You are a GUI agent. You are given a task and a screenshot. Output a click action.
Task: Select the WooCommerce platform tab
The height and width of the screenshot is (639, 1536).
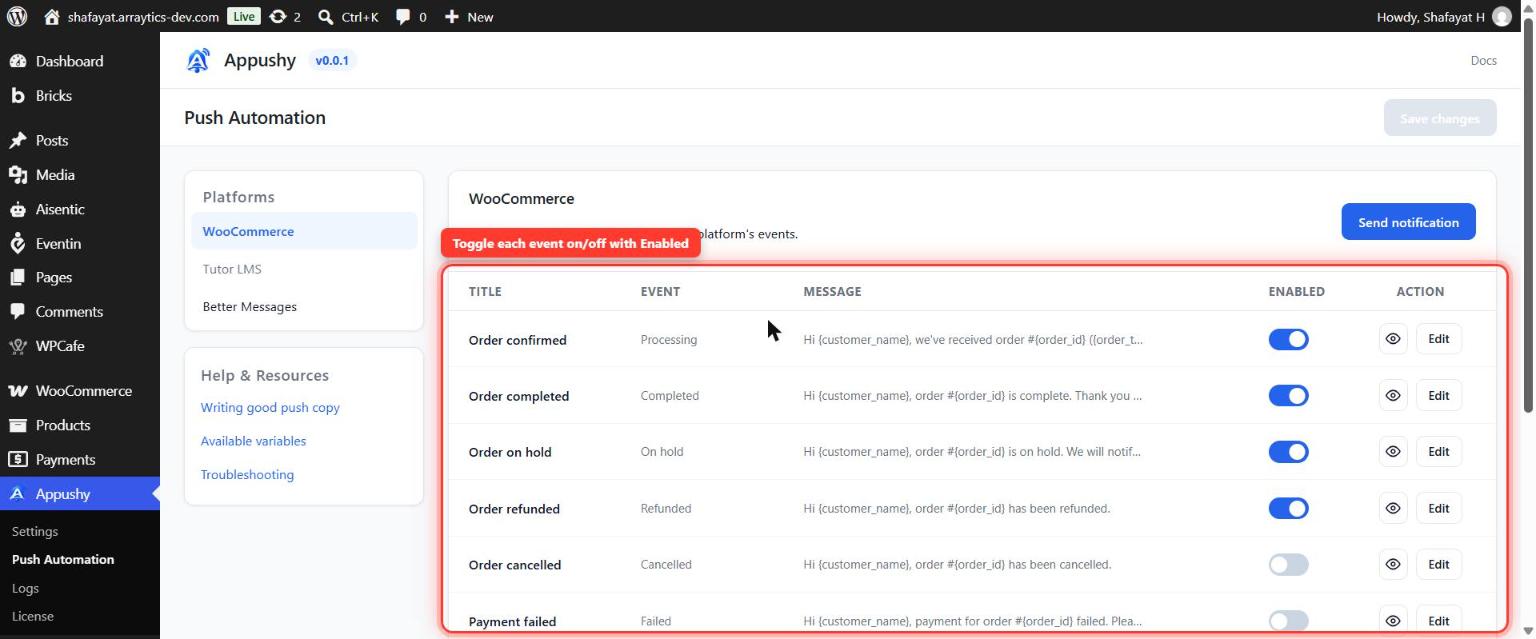(304, 231)
